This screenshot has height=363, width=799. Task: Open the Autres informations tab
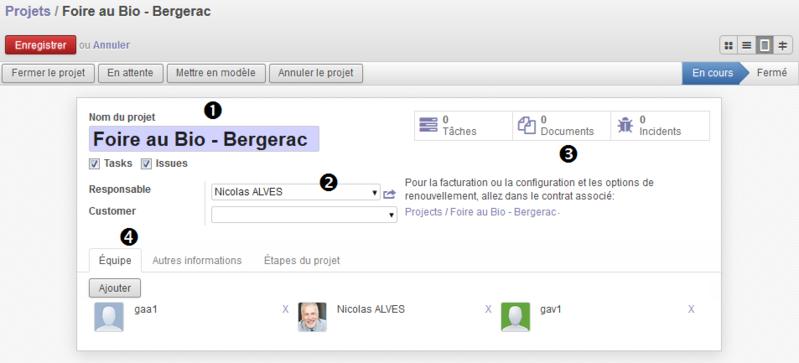pos(197,261)
